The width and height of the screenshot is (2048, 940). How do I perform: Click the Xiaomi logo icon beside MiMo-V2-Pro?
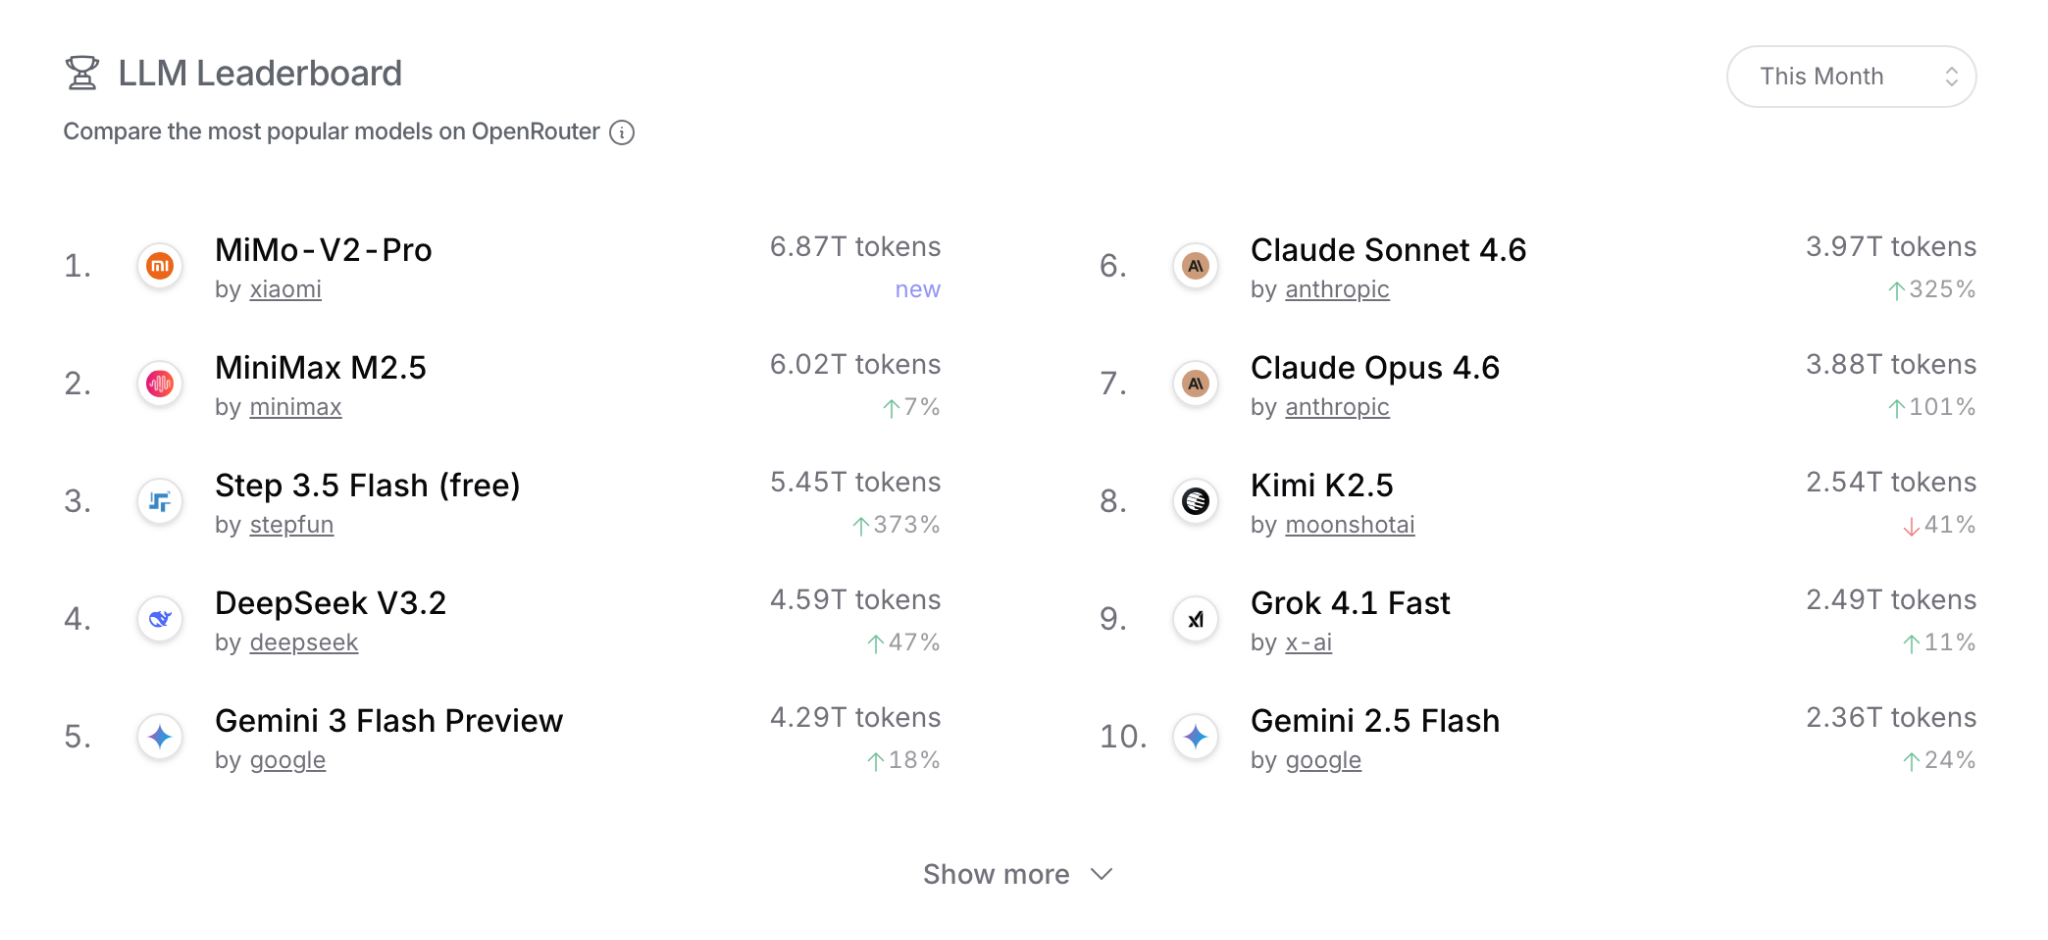[x=160, y=266]
